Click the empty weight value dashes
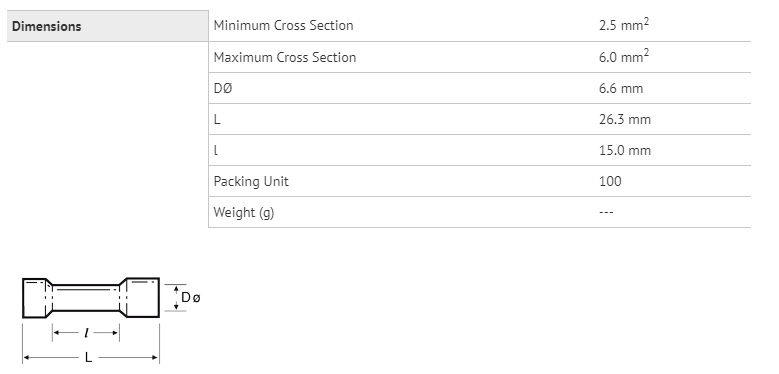Screen dimensions: 779x374 pyautogui.click(x=606, y=213)
